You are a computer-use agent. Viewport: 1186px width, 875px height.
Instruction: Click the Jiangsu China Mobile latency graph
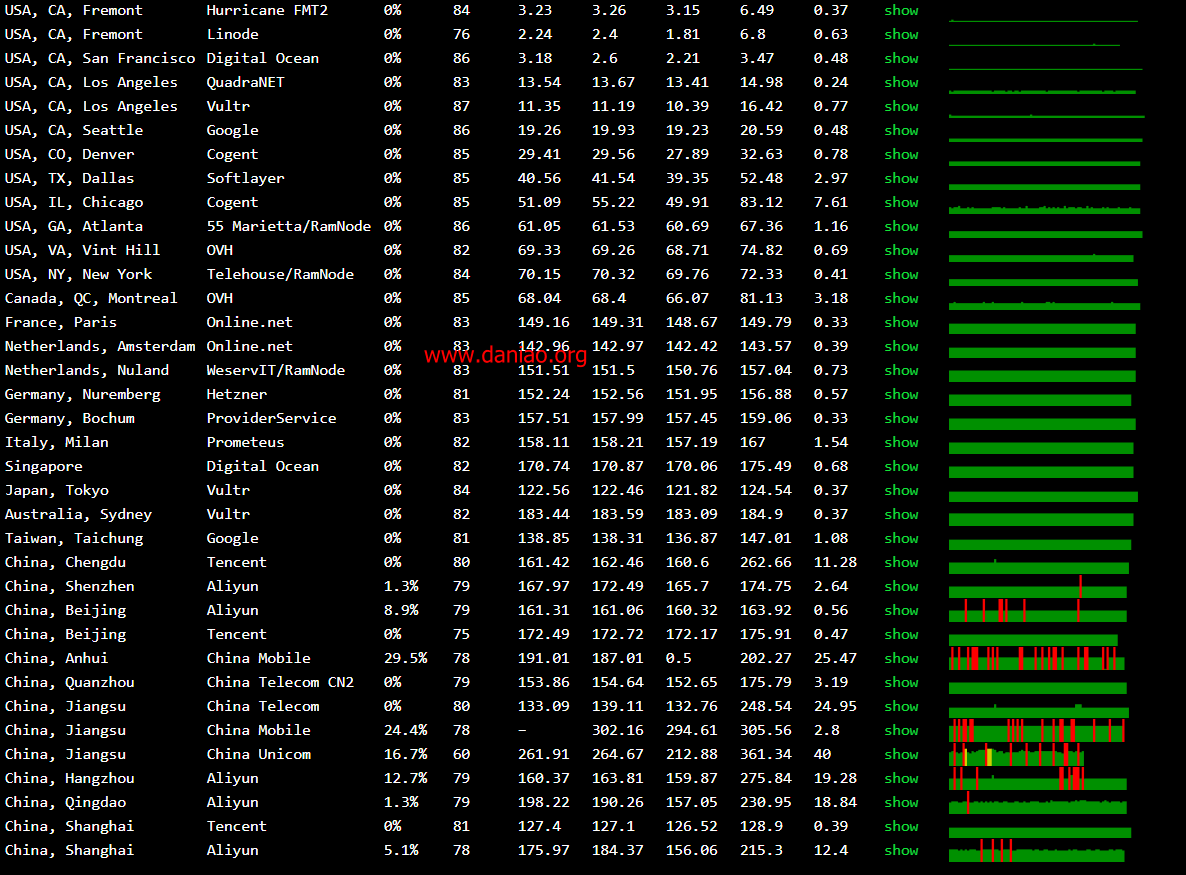click(x=1037, y=731)
